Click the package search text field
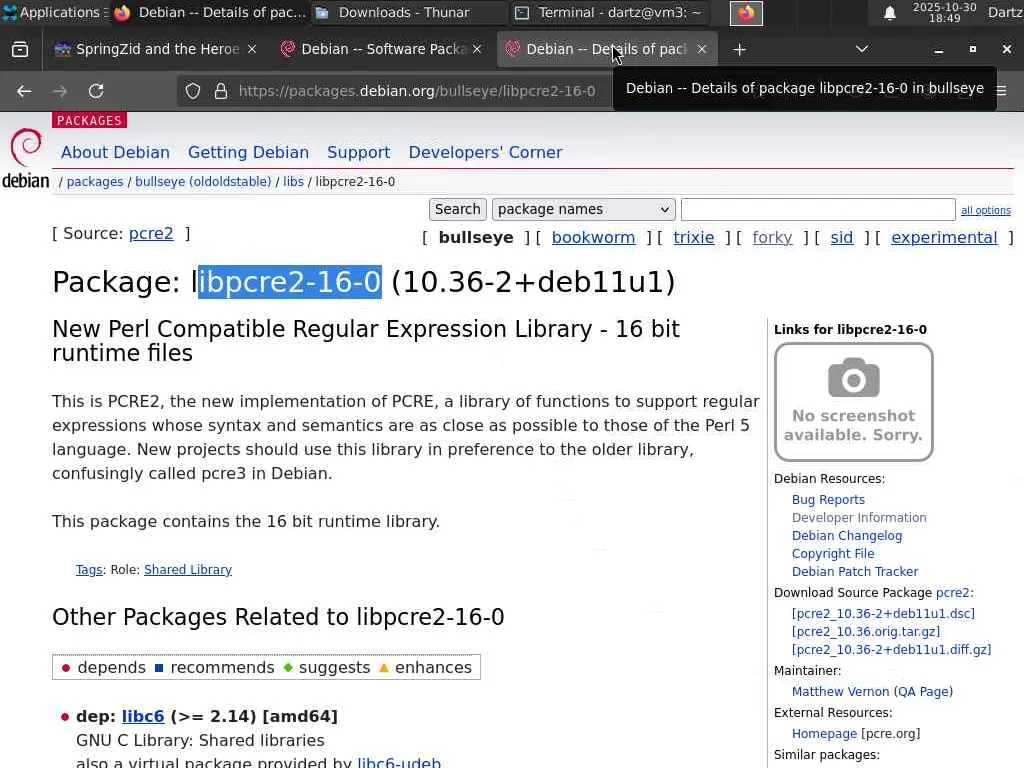The height and width of the screenshot is (768, 1024). tap(818, 209)
